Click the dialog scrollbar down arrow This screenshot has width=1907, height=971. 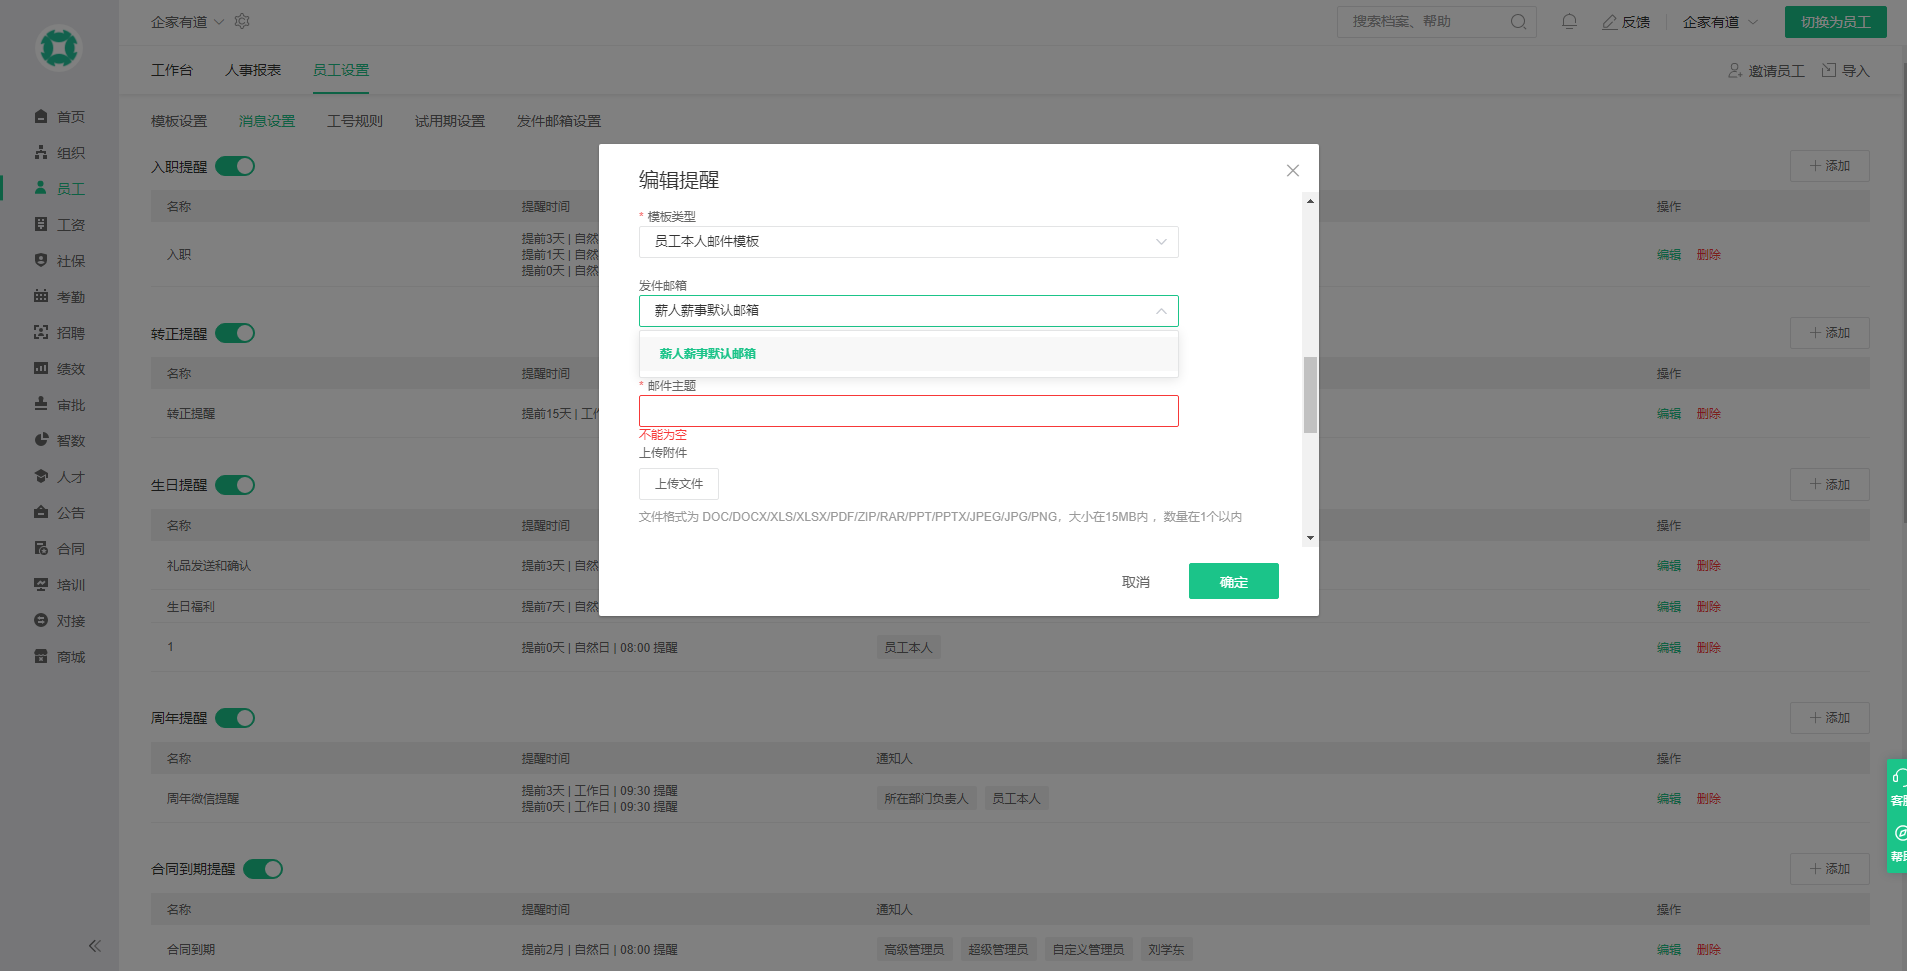click(x=1310, y=538)
